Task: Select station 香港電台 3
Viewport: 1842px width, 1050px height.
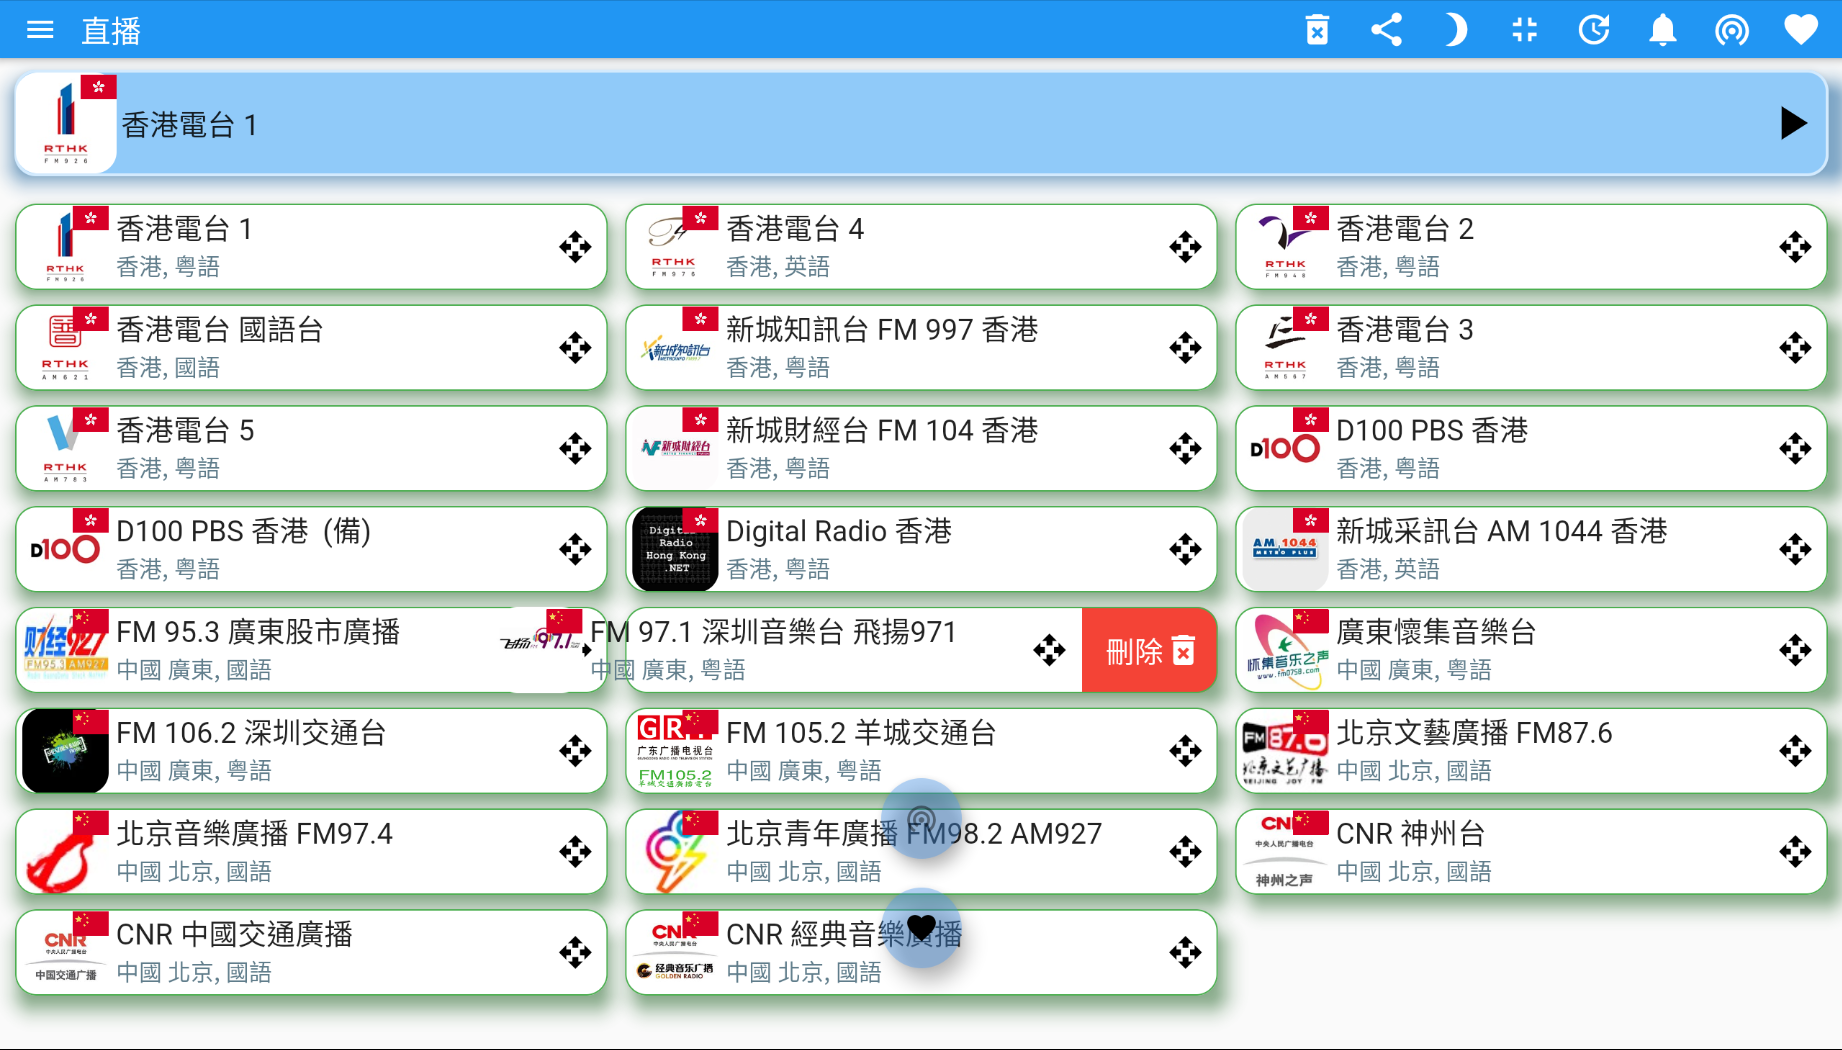Action: [x=1531, y=348]
